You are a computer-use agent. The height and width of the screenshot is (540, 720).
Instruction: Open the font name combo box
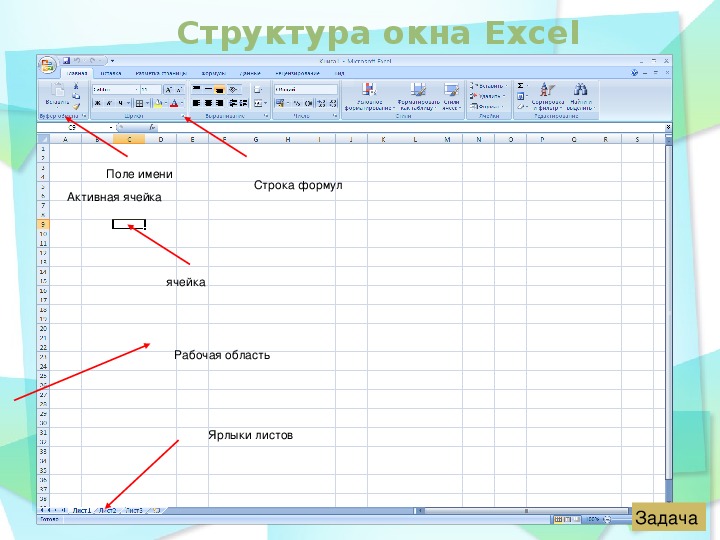point(116,90)
